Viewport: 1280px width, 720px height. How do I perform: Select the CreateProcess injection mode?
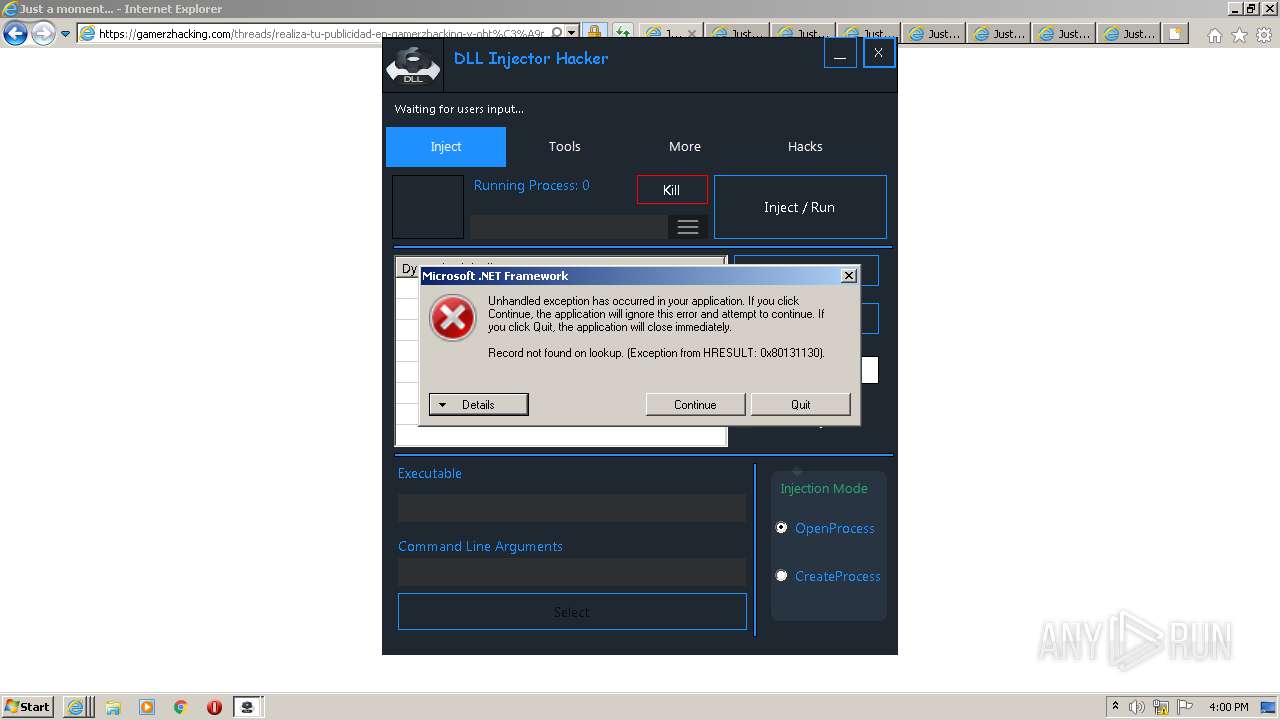click(782, 576)
